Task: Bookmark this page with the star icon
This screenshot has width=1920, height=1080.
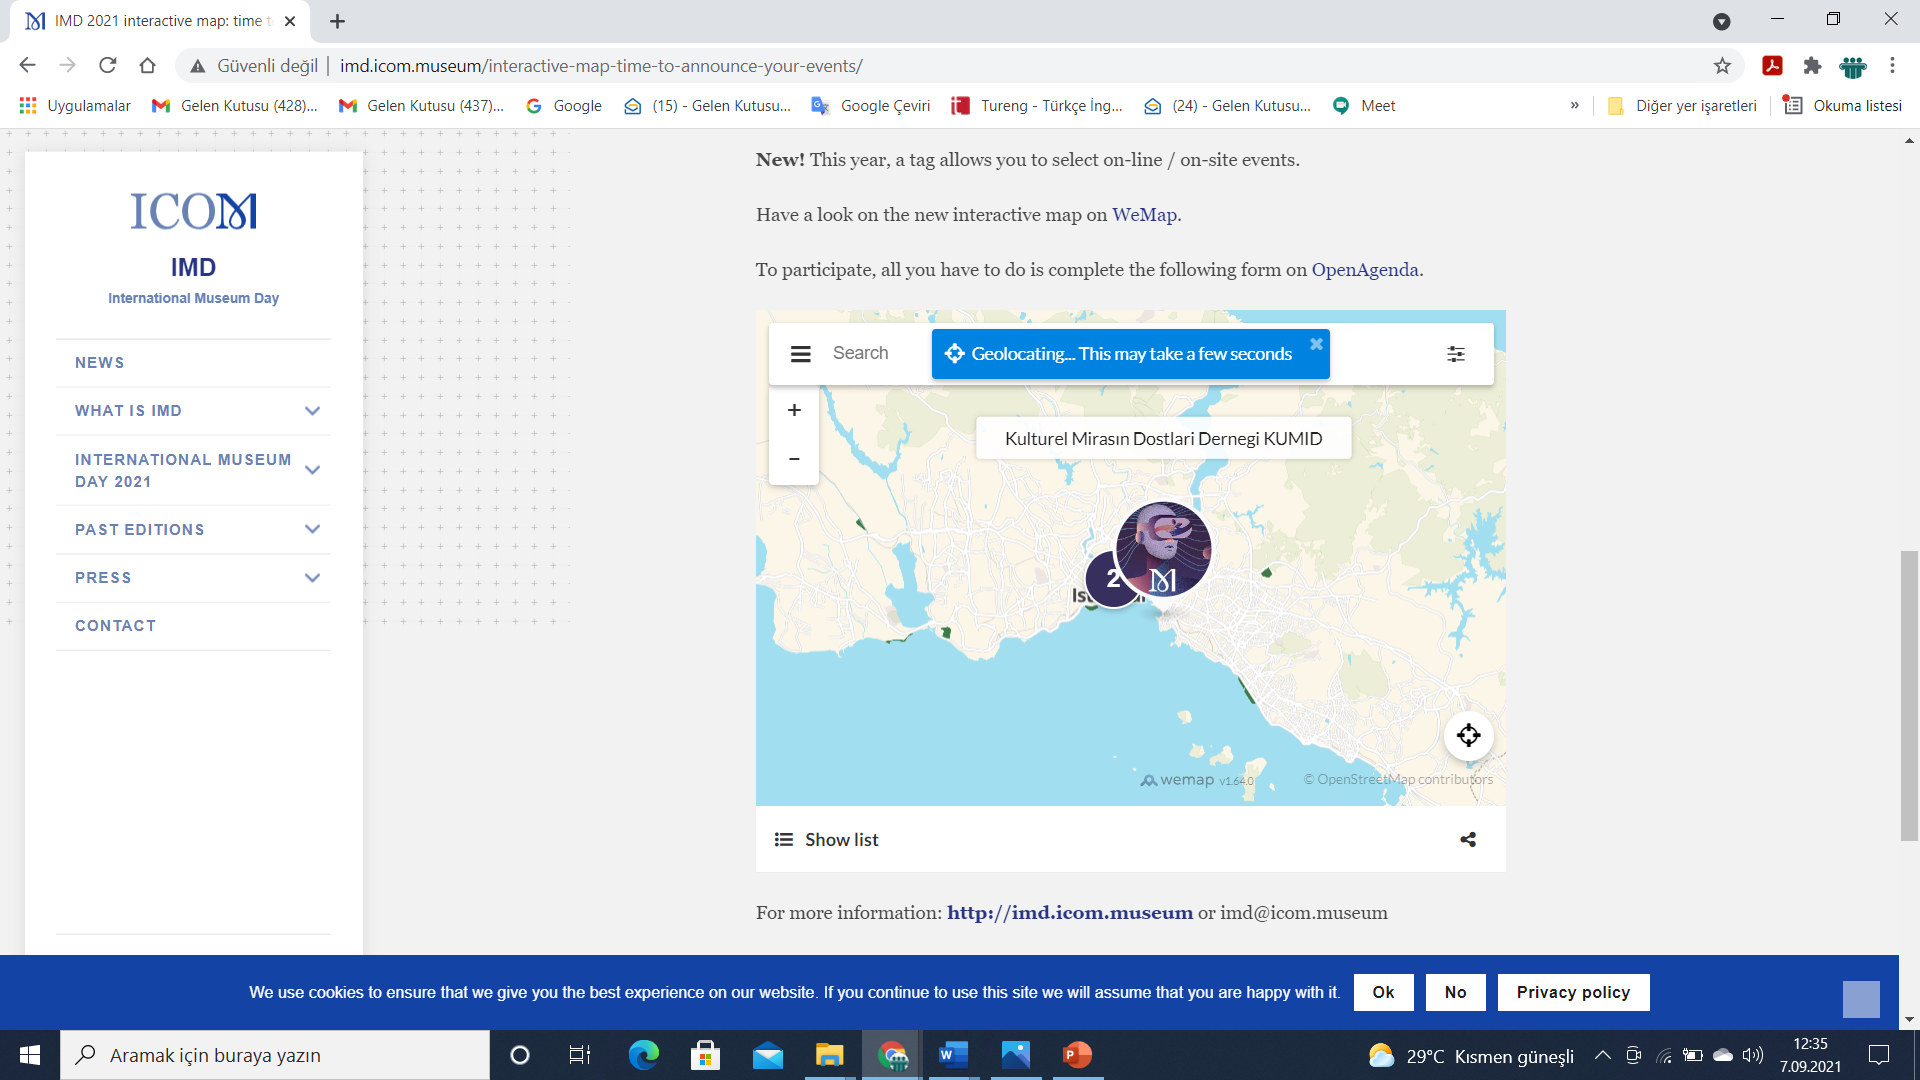Action: pos(1722,66)
